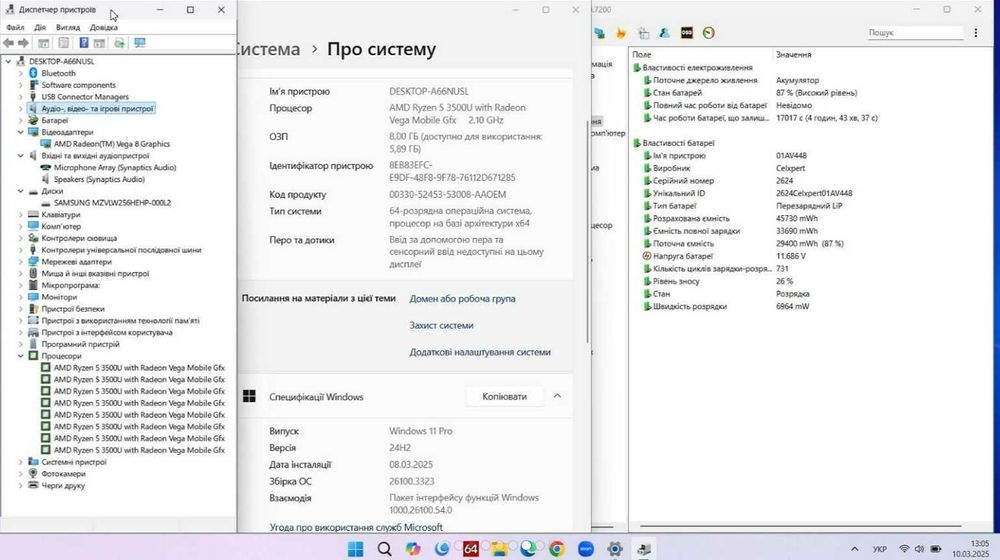Click the Рівень зносу row in AIDA64
Screen dimensions: 1000x560
tap(812, 281)
